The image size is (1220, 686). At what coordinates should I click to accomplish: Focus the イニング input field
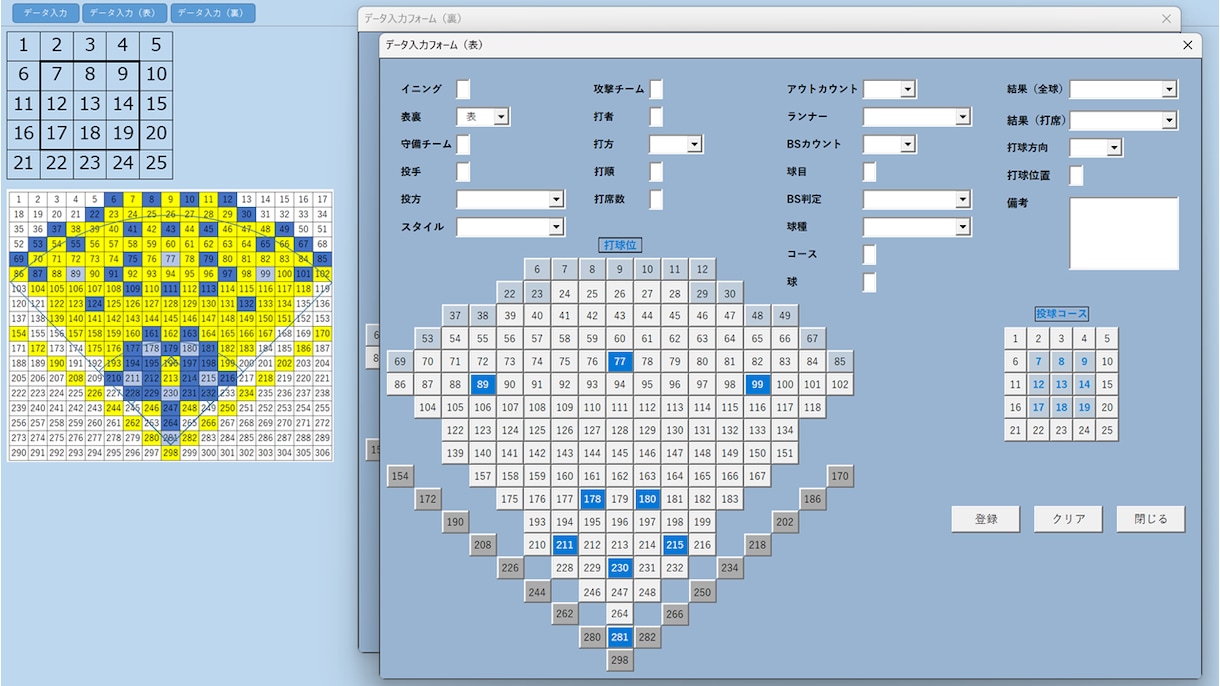pos(463,89)
